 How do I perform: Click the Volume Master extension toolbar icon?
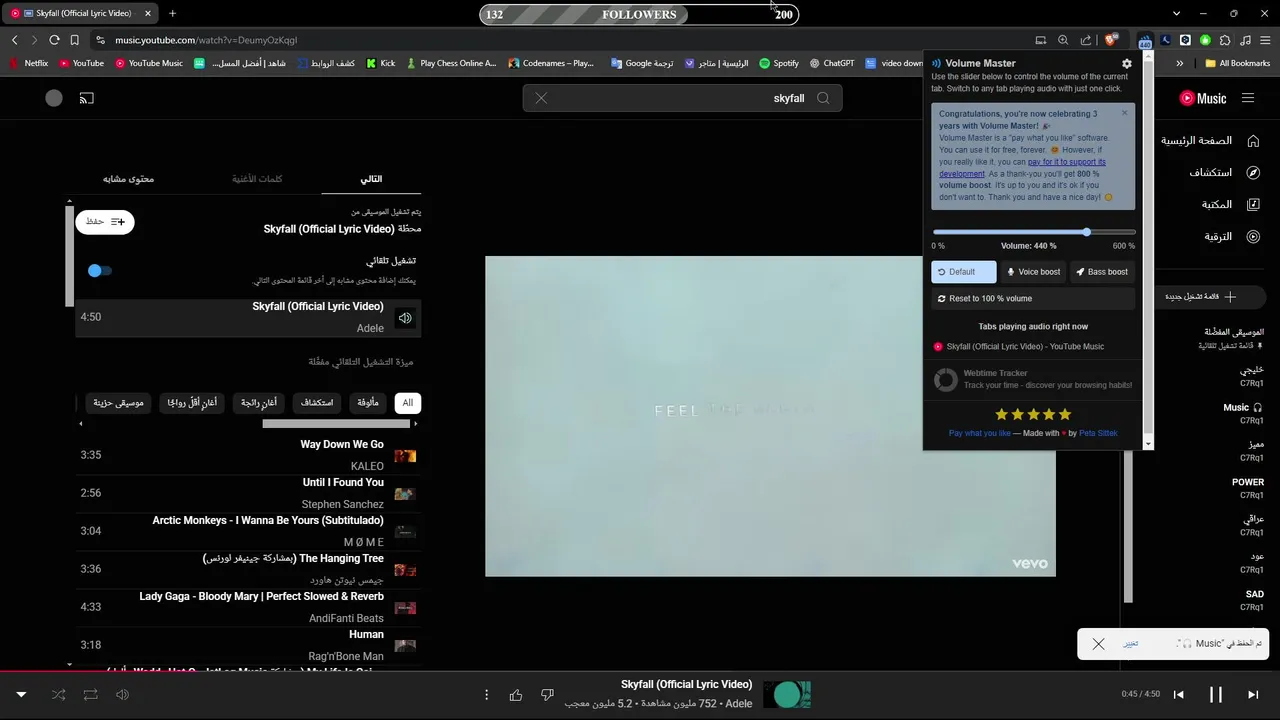[x=1145, y=40]
